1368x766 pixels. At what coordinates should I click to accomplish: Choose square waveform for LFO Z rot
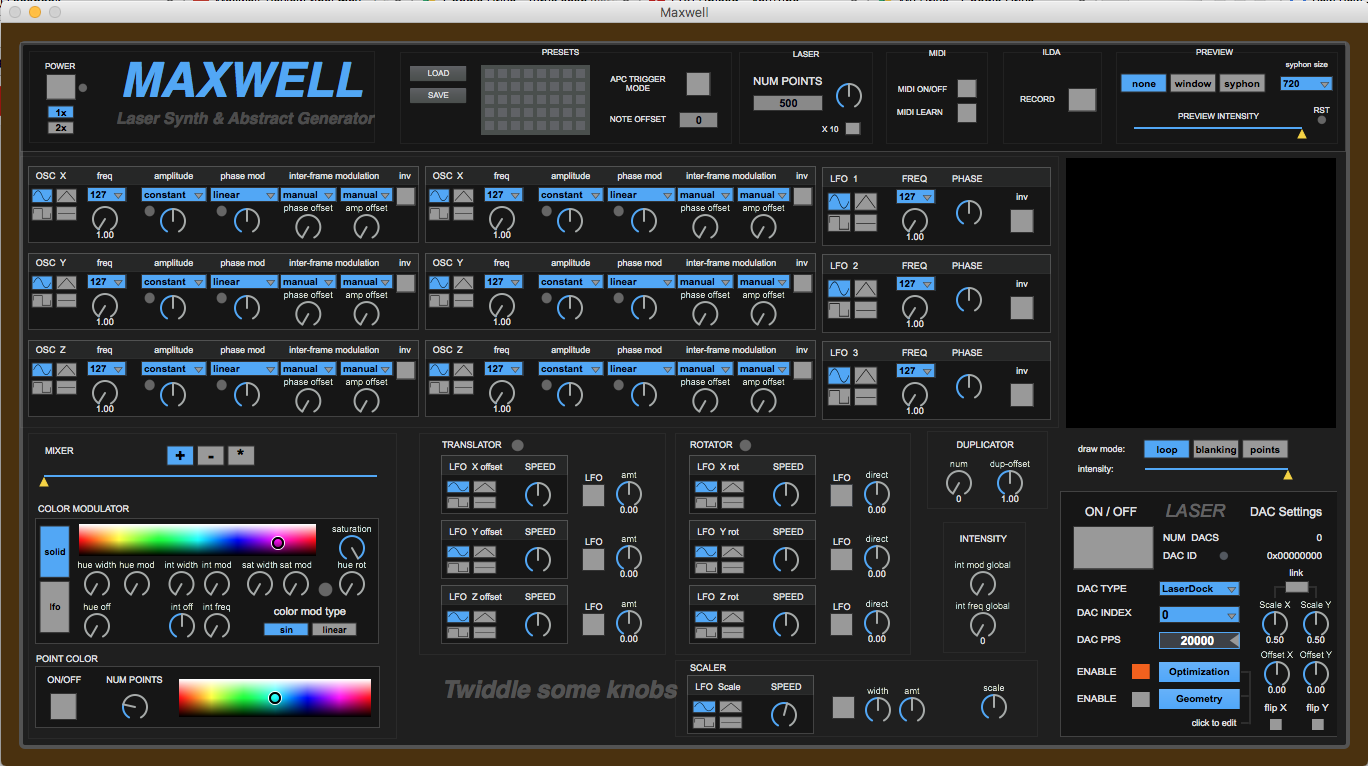click(705, 634)
